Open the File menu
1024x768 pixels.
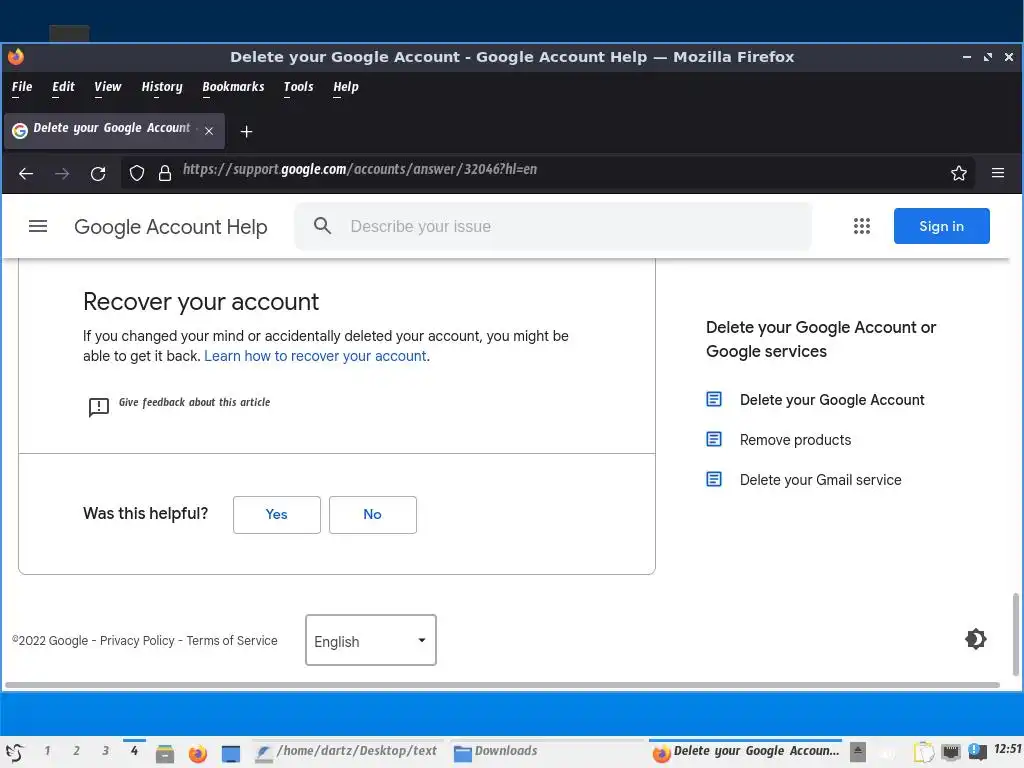[22, 87]
